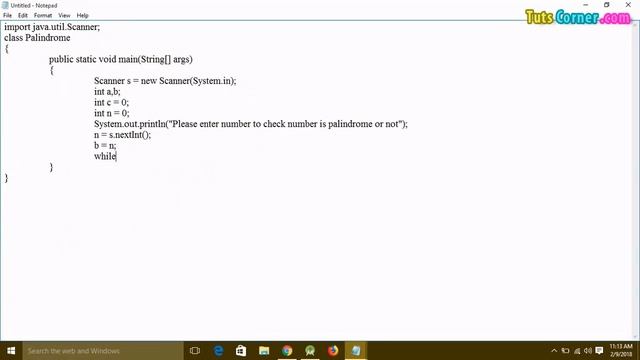Open the Format menu

click(43, 16)
